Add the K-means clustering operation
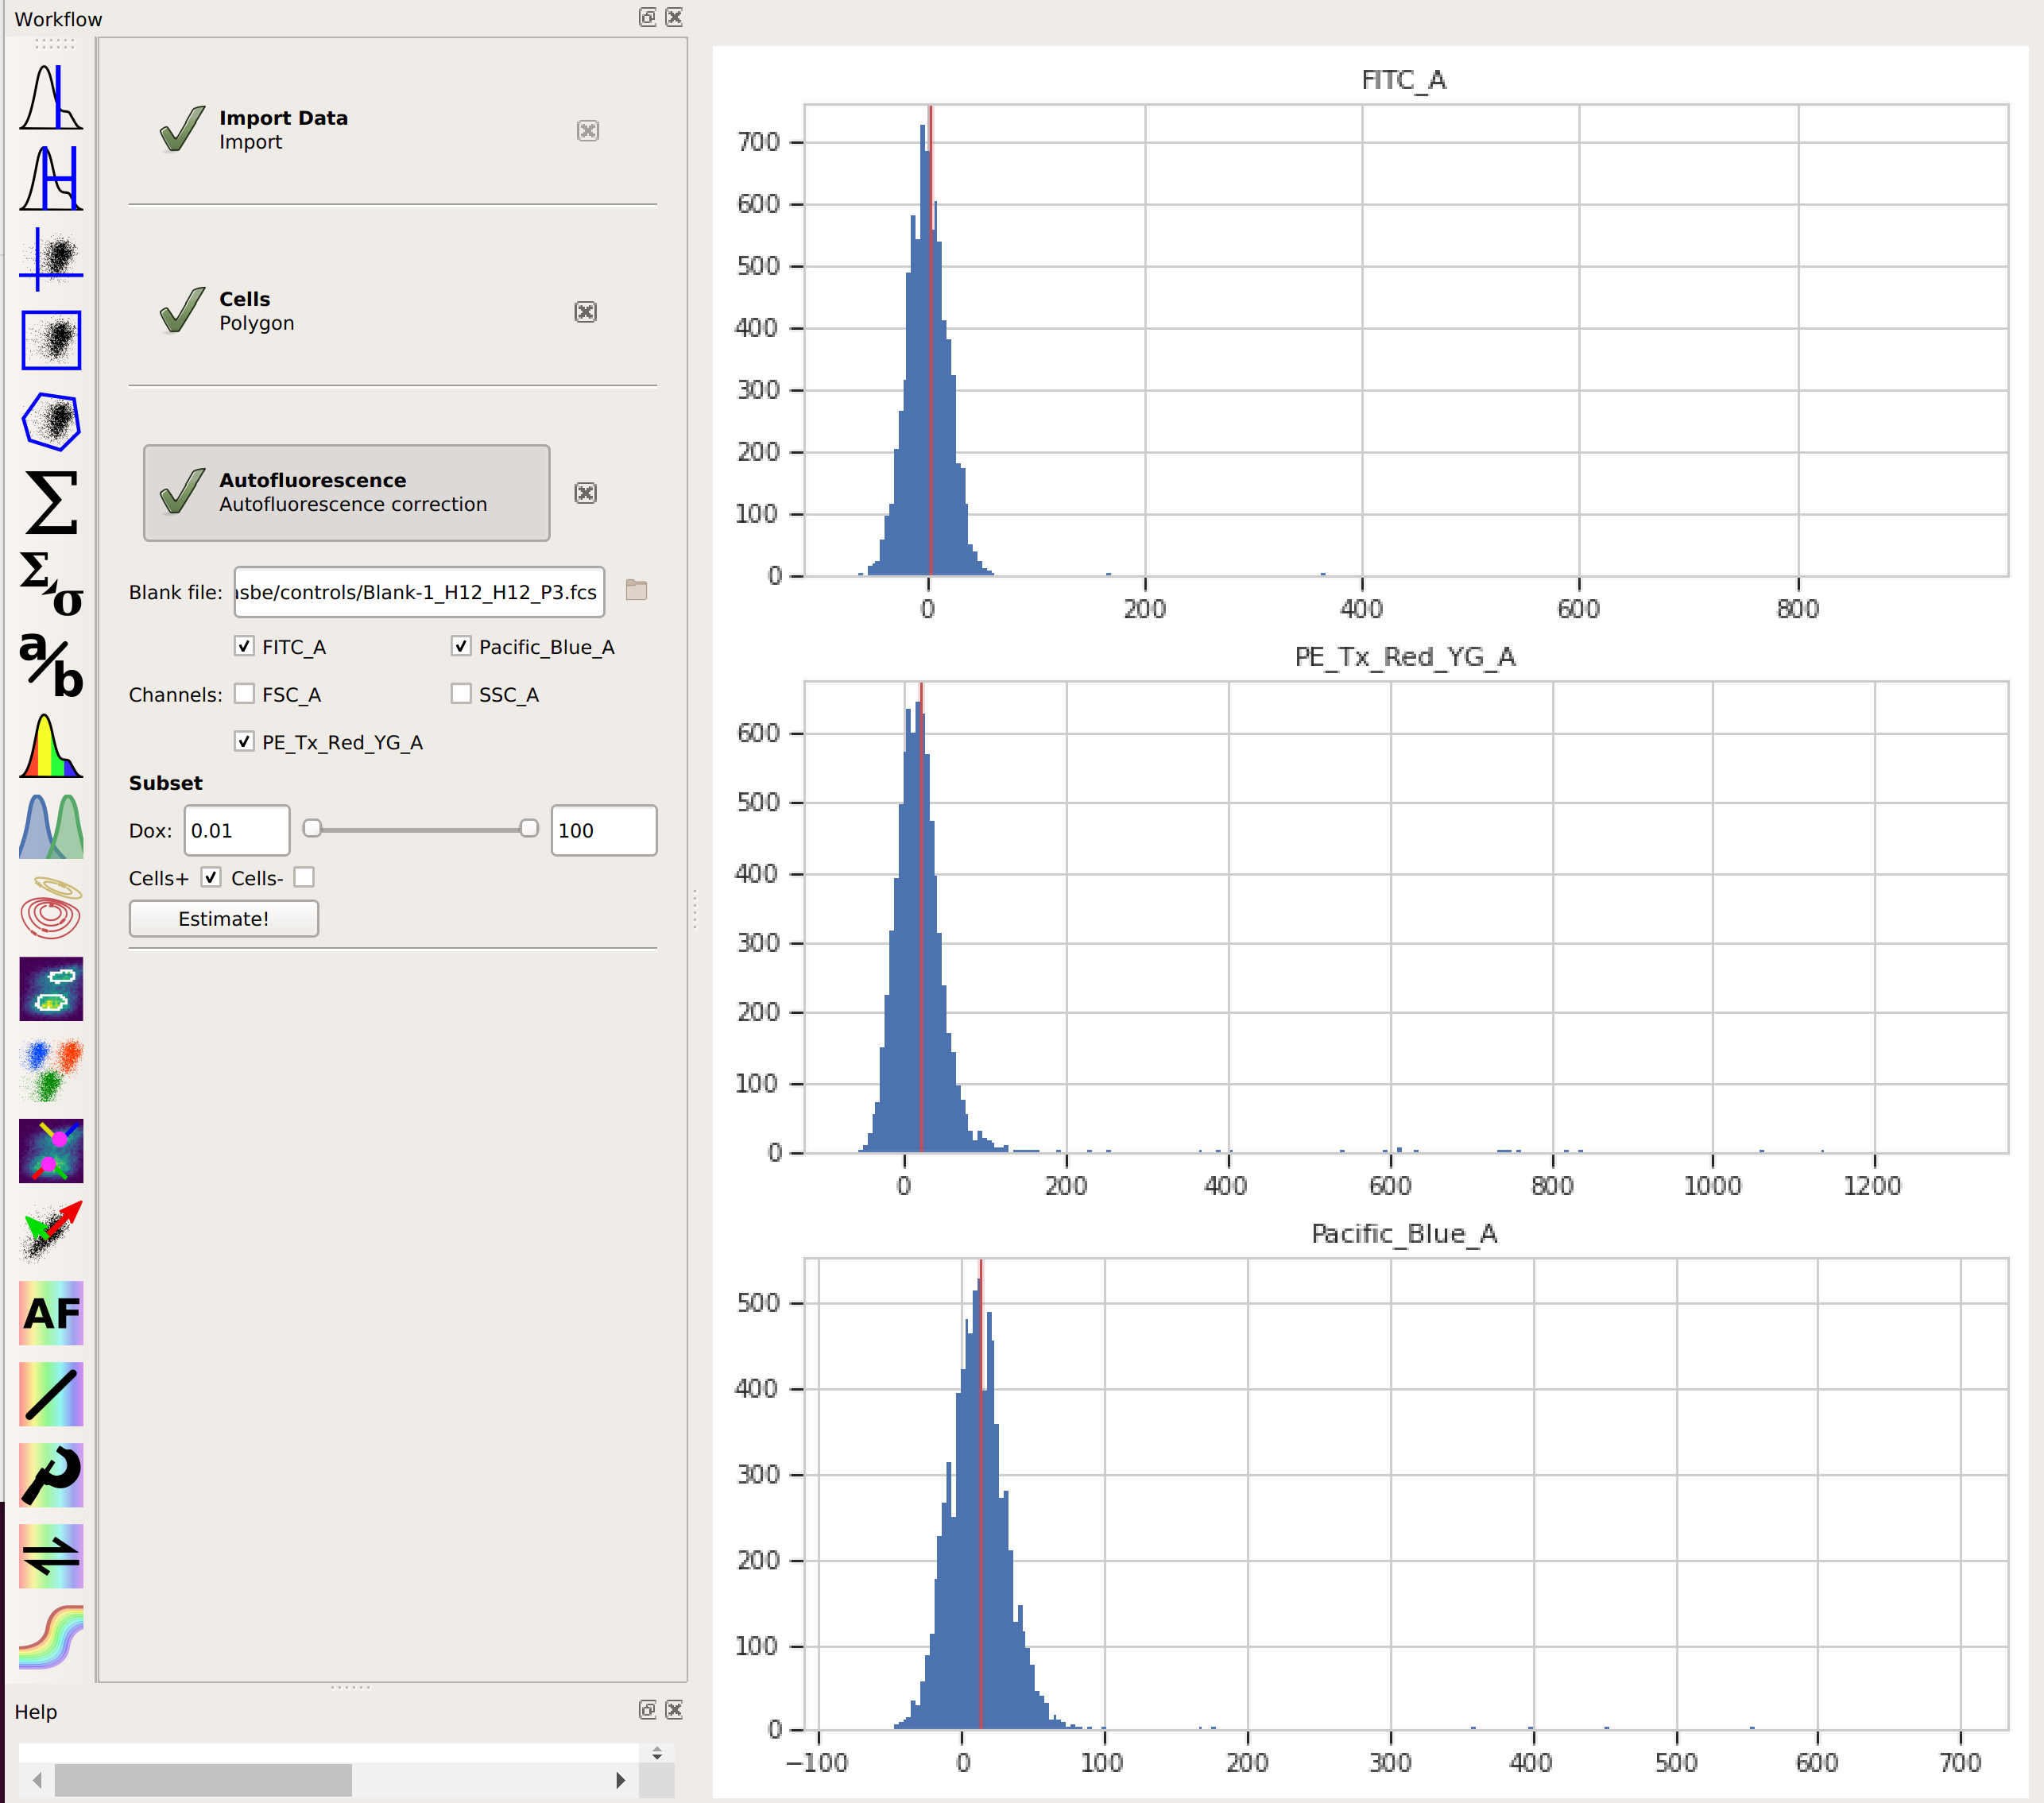Screen dimensions: 2044x1803 pyautogui.click(x=51, y=1070)
